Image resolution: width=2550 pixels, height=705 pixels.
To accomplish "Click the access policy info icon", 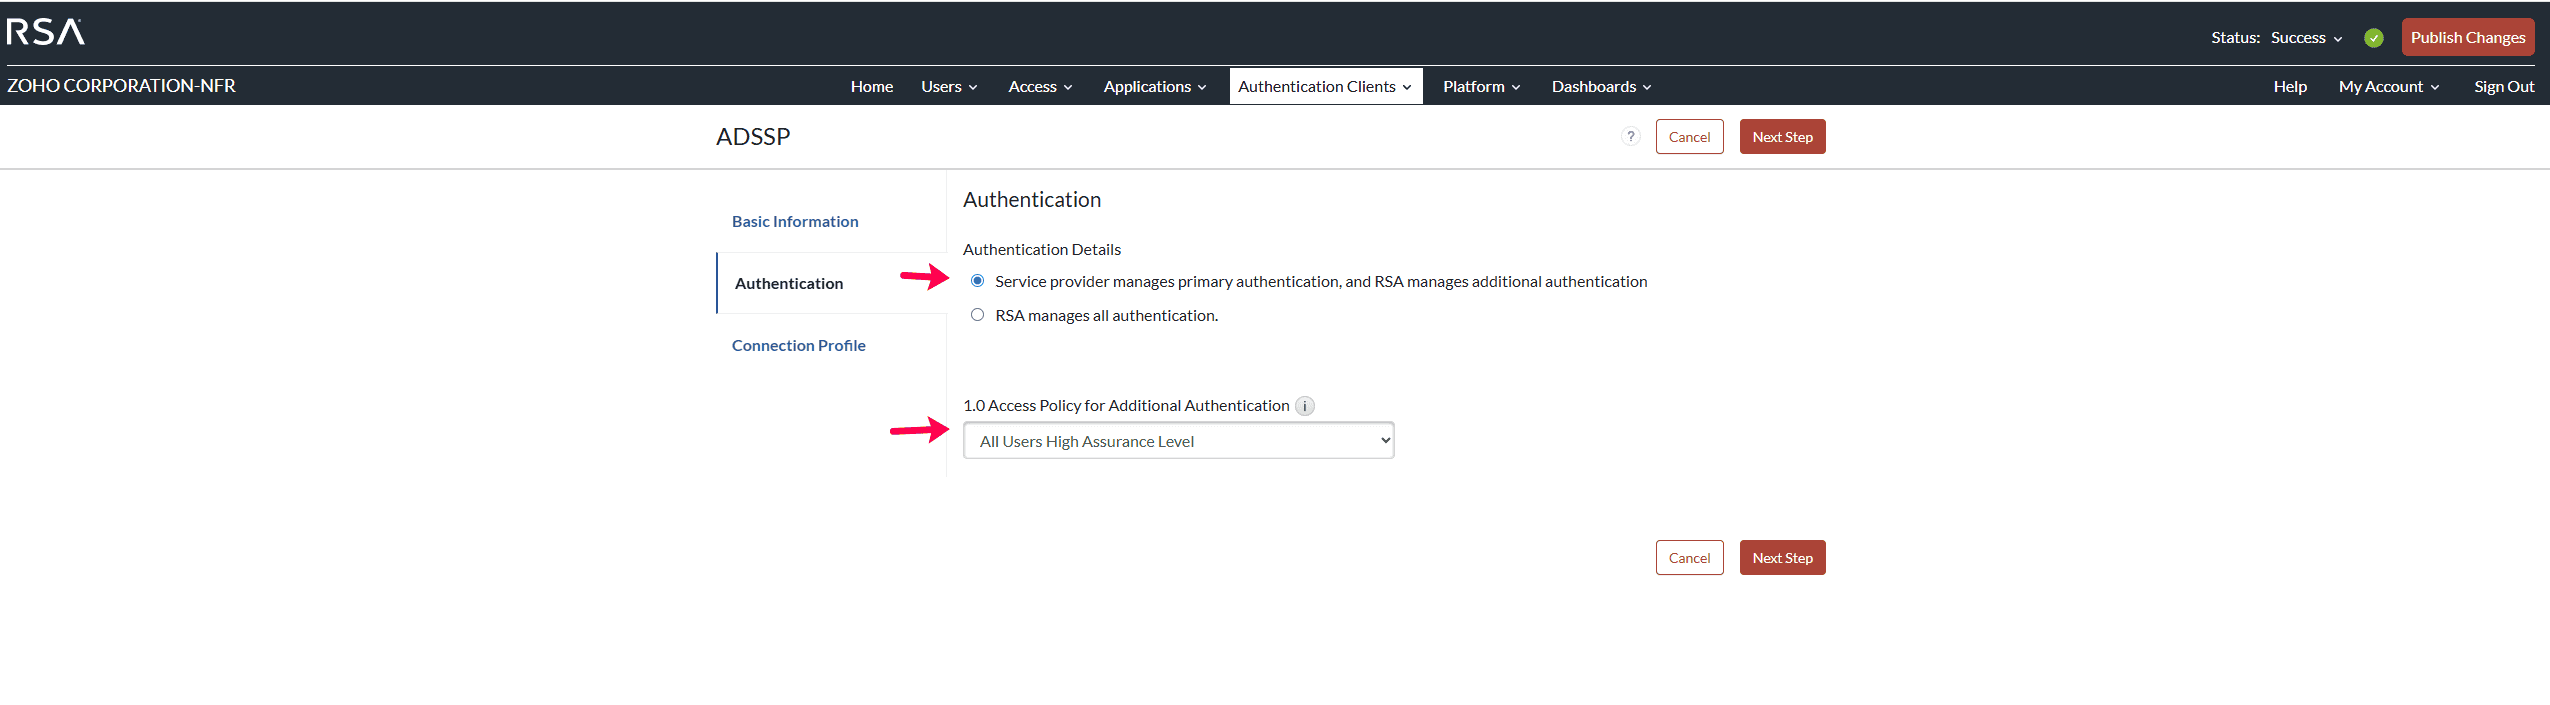I will tap(1305, 406).
